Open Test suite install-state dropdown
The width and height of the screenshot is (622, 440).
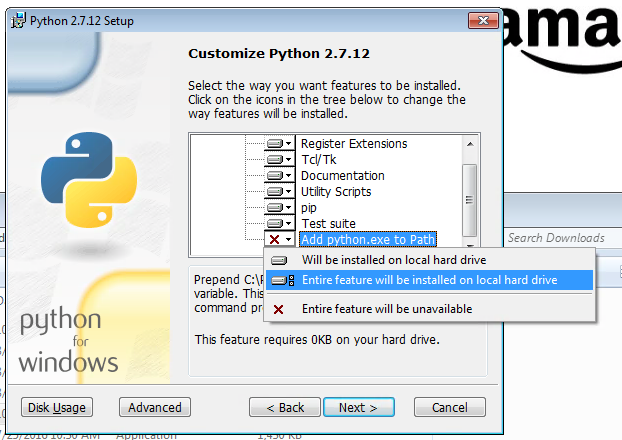coord(280,223)
